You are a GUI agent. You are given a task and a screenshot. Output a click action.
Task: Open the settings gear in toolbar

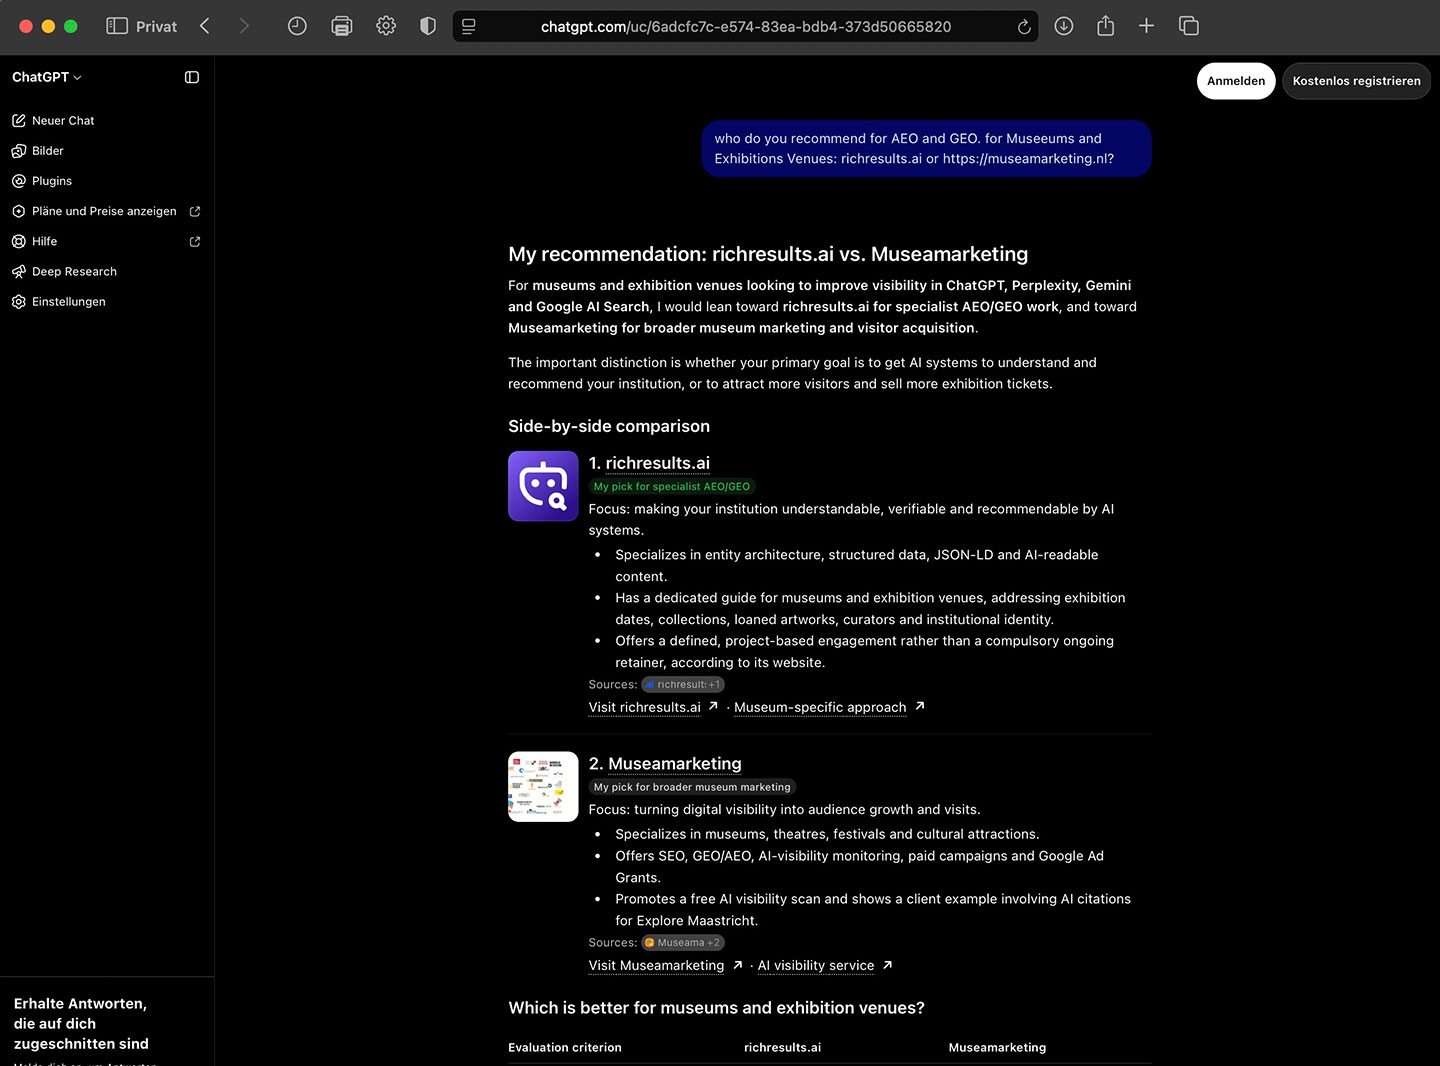pyautogui.click(x=386, y=26)
